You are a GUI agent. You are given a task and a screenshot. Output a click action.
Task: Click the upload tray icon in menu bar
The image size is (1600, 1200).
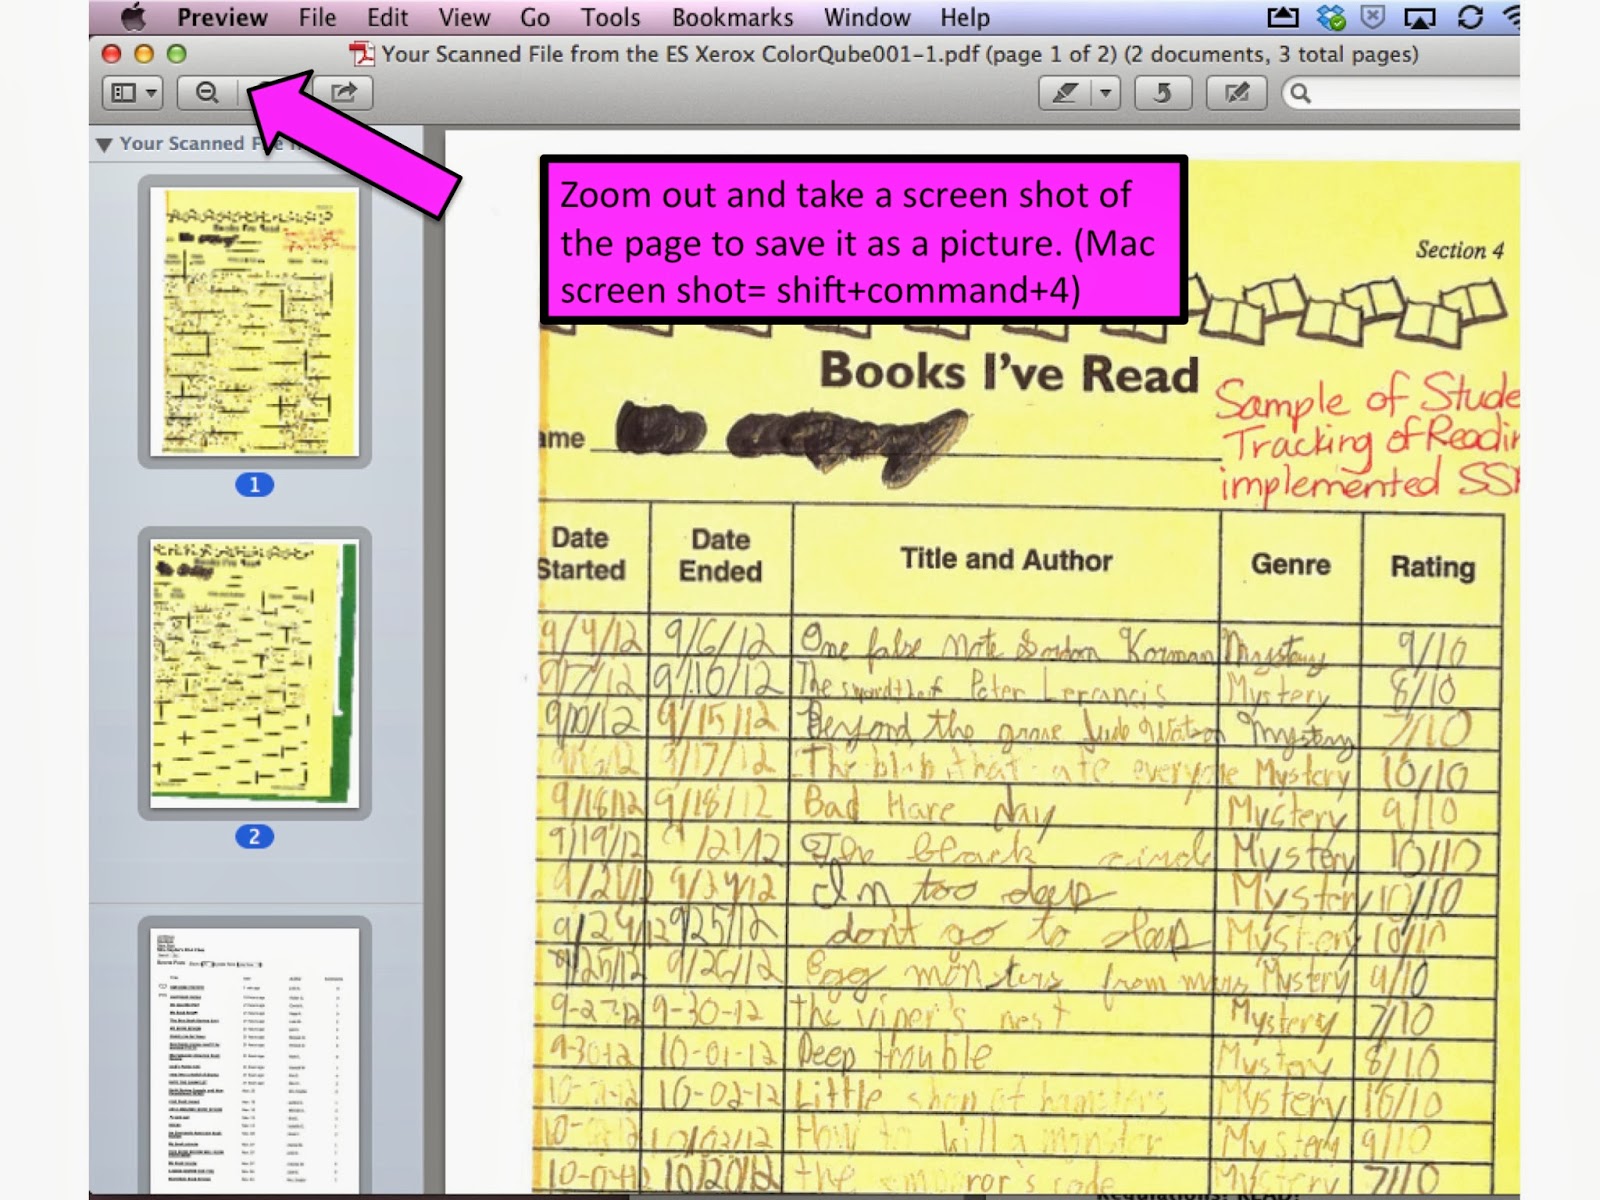click(x=1283, y=17)
